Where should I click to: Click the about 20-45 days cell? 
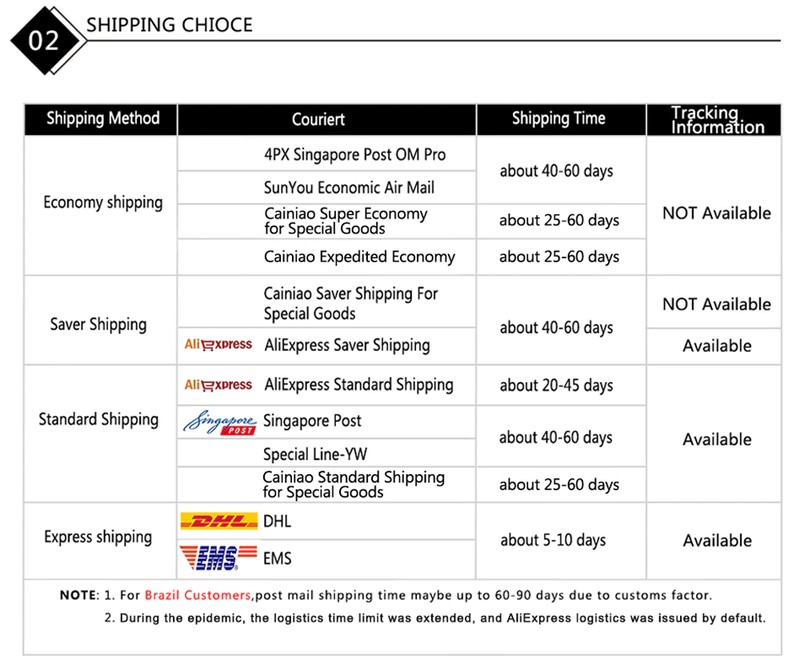(555, 385)
